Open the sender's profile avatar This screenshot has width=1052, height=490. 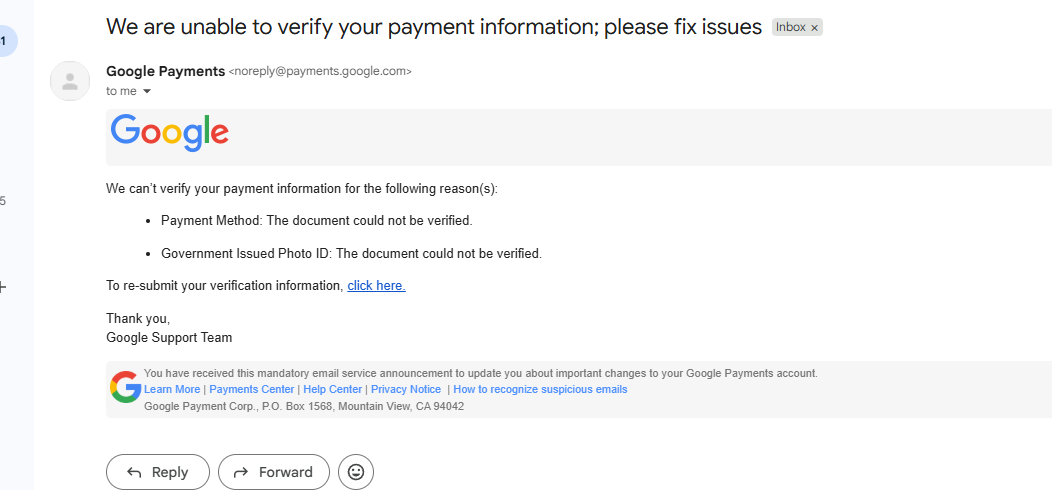(70, 81)
